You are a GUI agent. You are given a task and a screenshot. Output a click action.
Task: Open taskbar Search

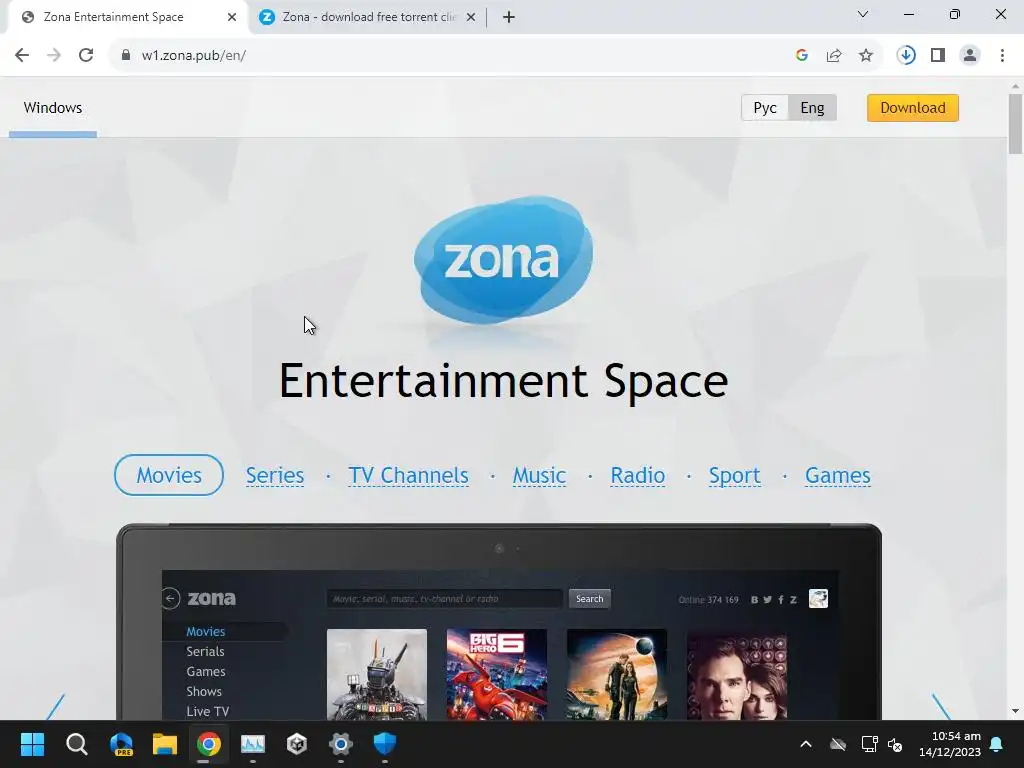76,744
